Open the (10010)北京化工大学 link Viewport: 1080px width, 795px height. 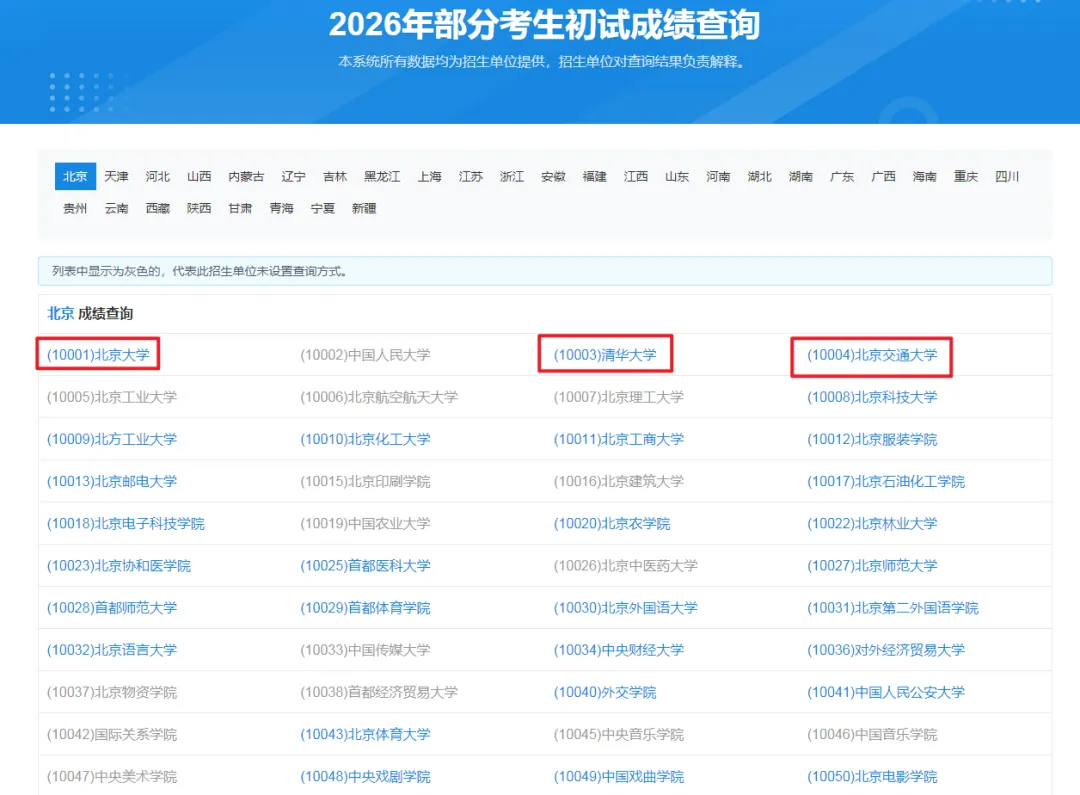[x=365, y=439]
